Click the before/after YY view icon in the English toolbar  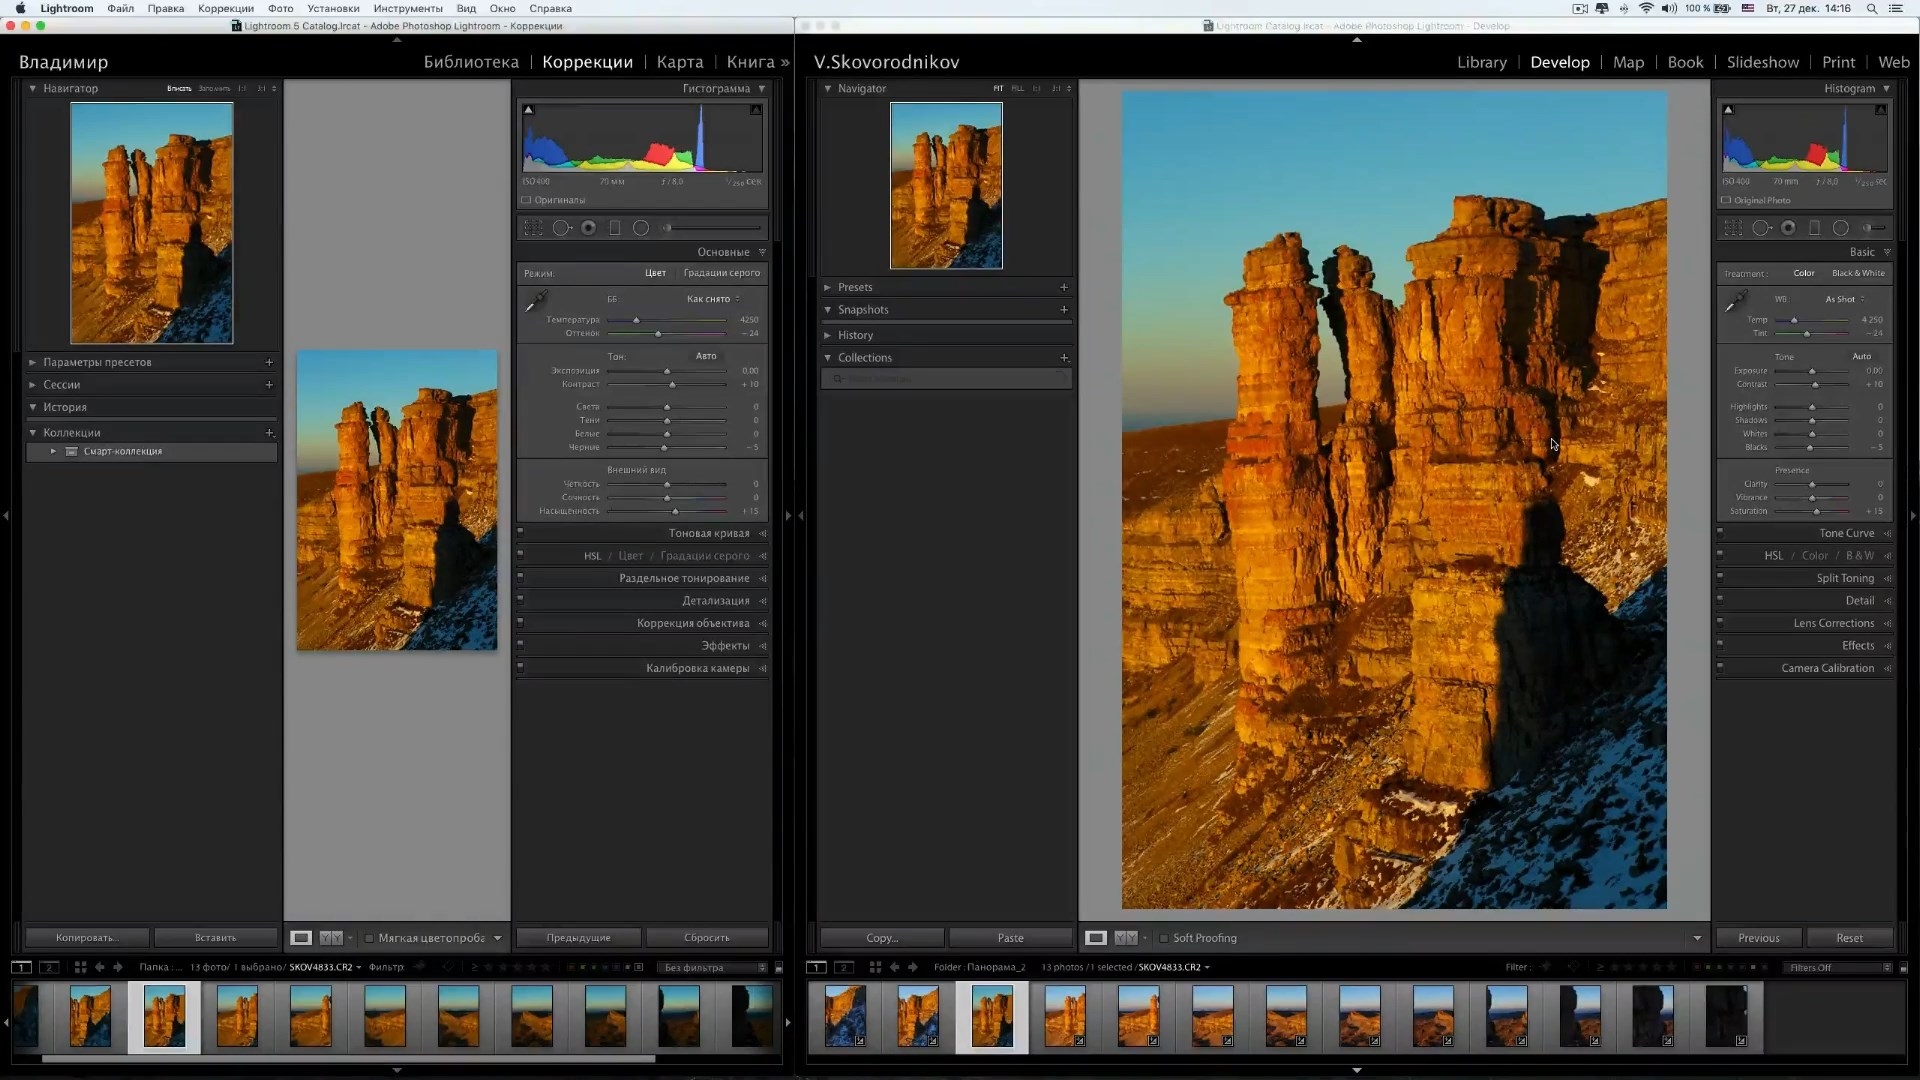[x=1126, y=938]
